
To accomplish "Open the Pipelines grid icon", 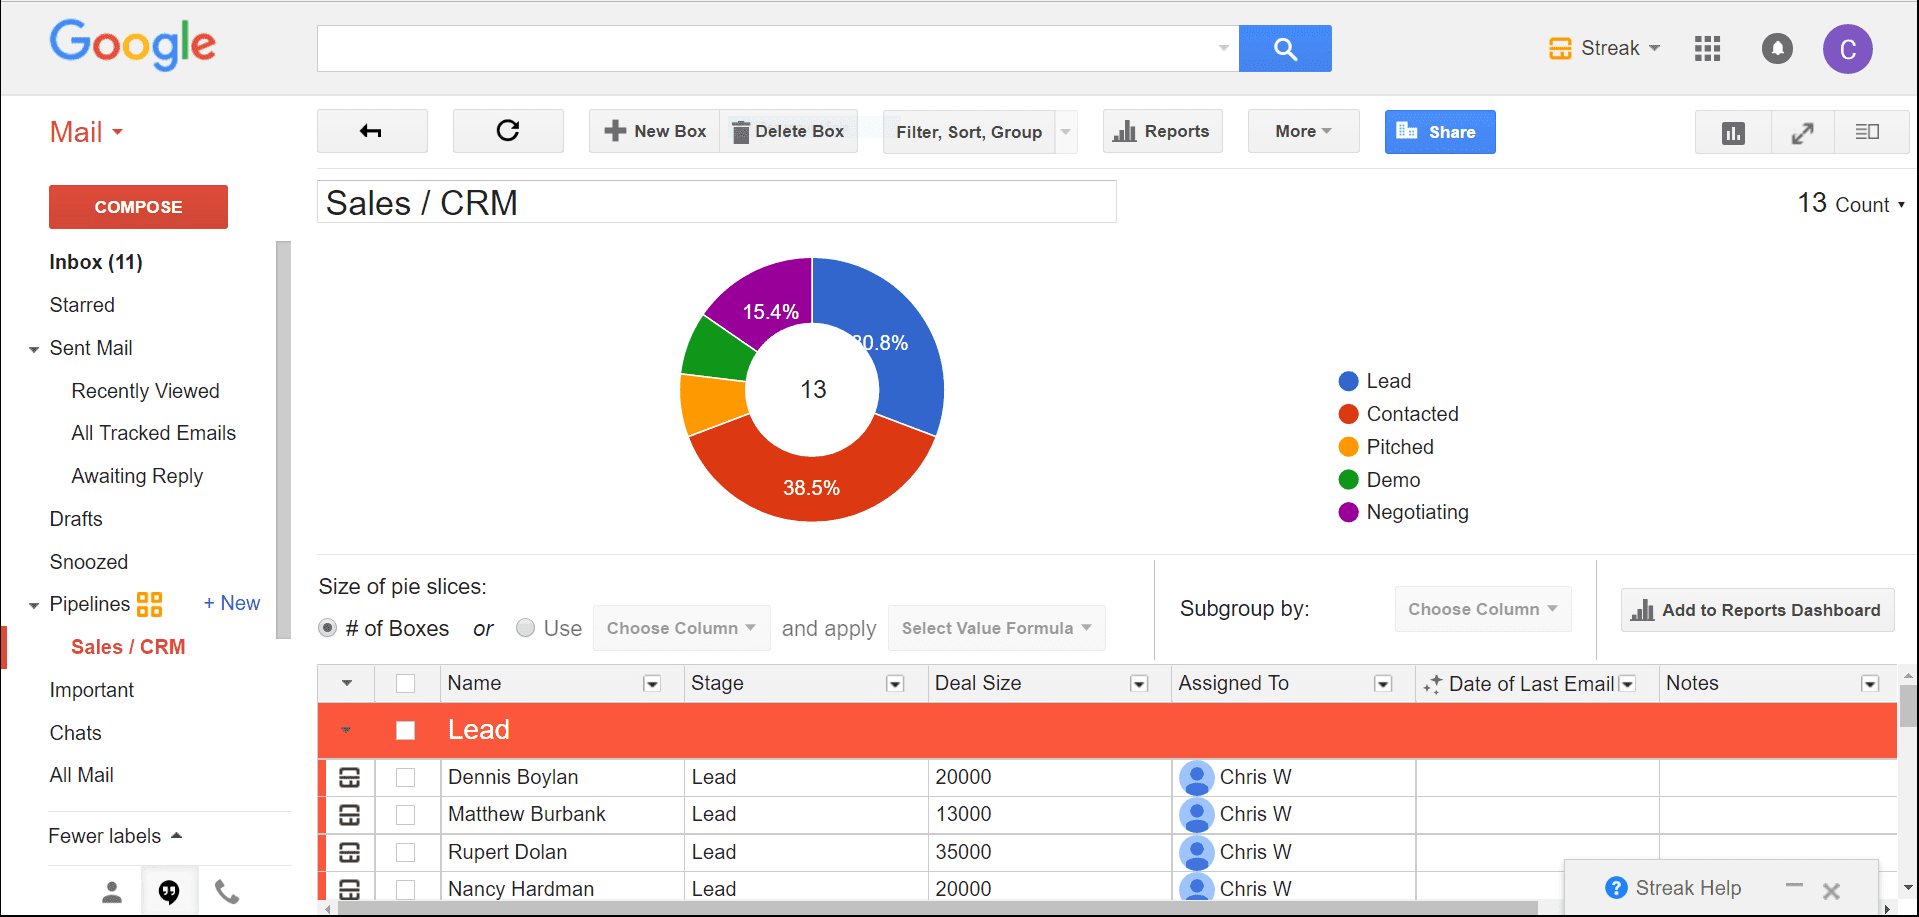I will (149, 604).
